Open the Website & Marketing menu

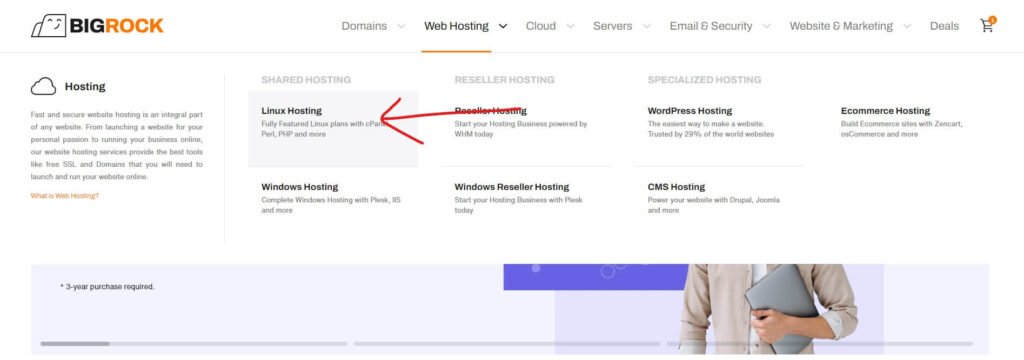(x=841, y=26)
